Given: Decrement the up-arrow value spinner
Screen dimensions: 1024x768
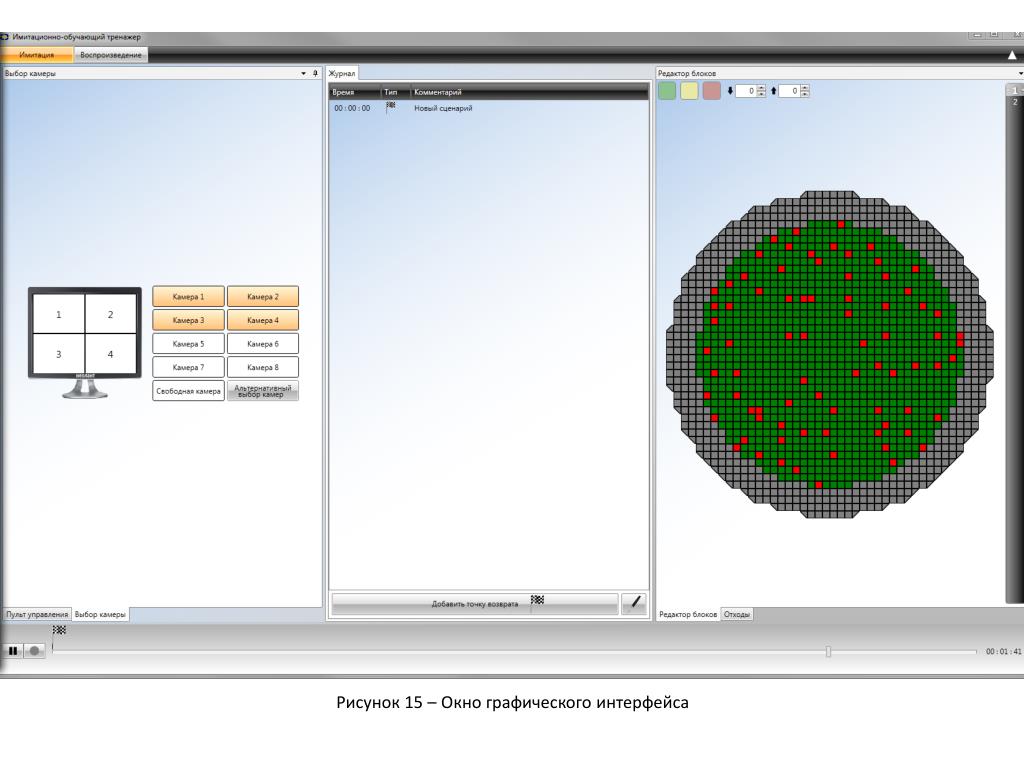Looking at the screenshot, I should (805, 94).
